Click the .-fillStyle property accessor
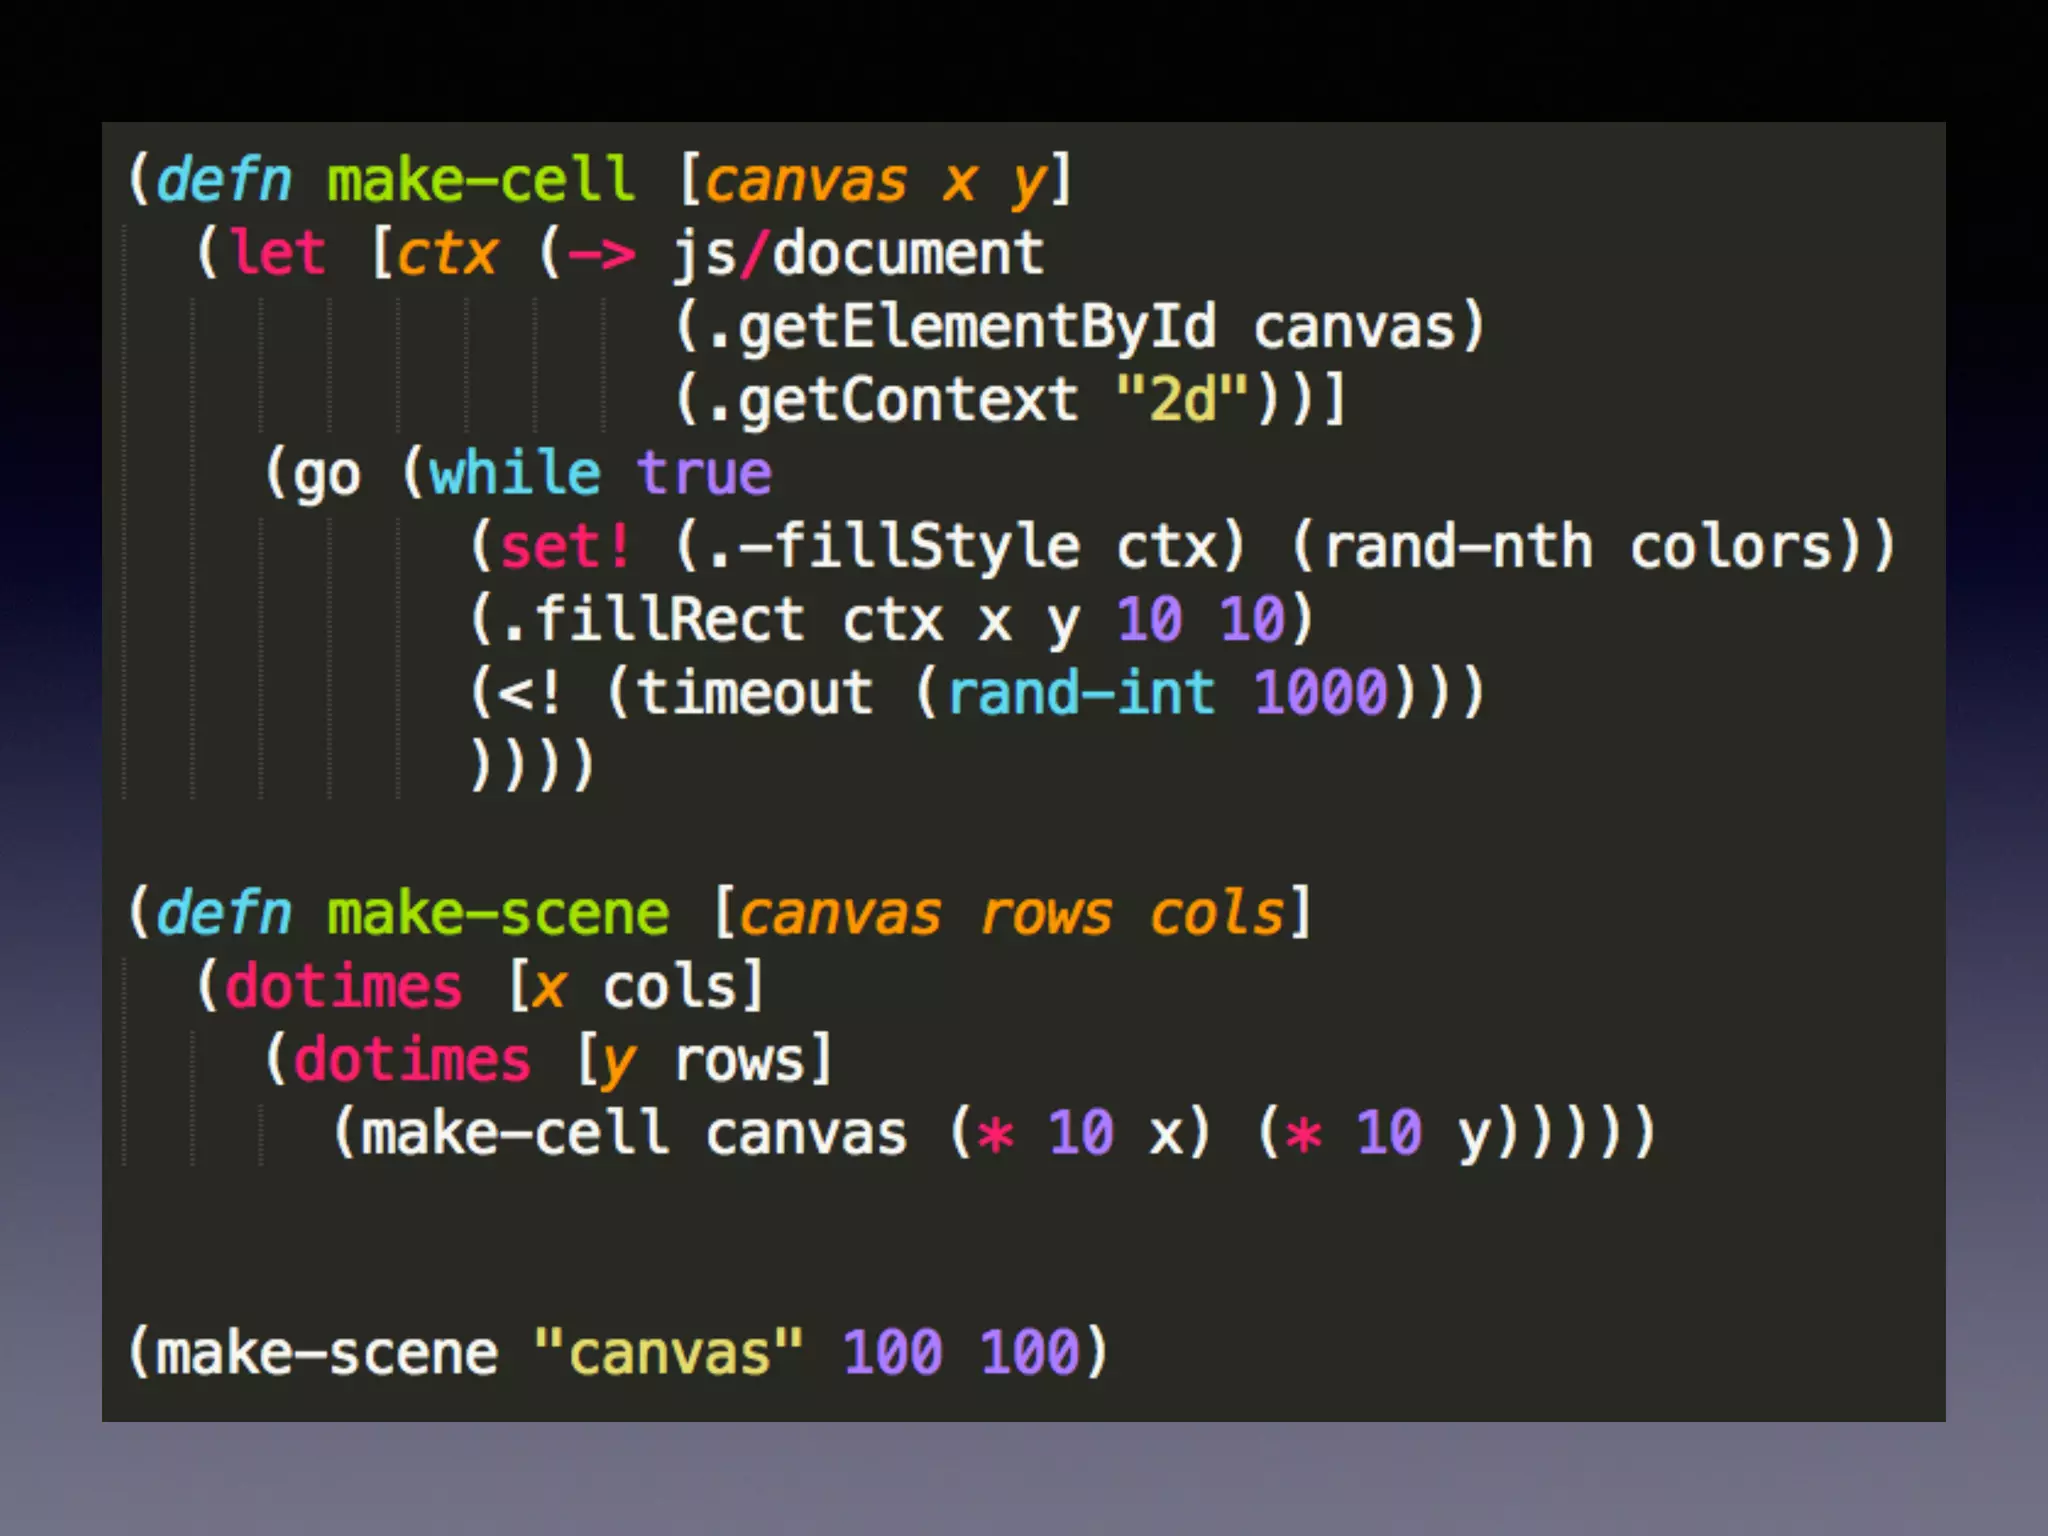This screenshot has height=1536, width=2048. coord(893,547)
